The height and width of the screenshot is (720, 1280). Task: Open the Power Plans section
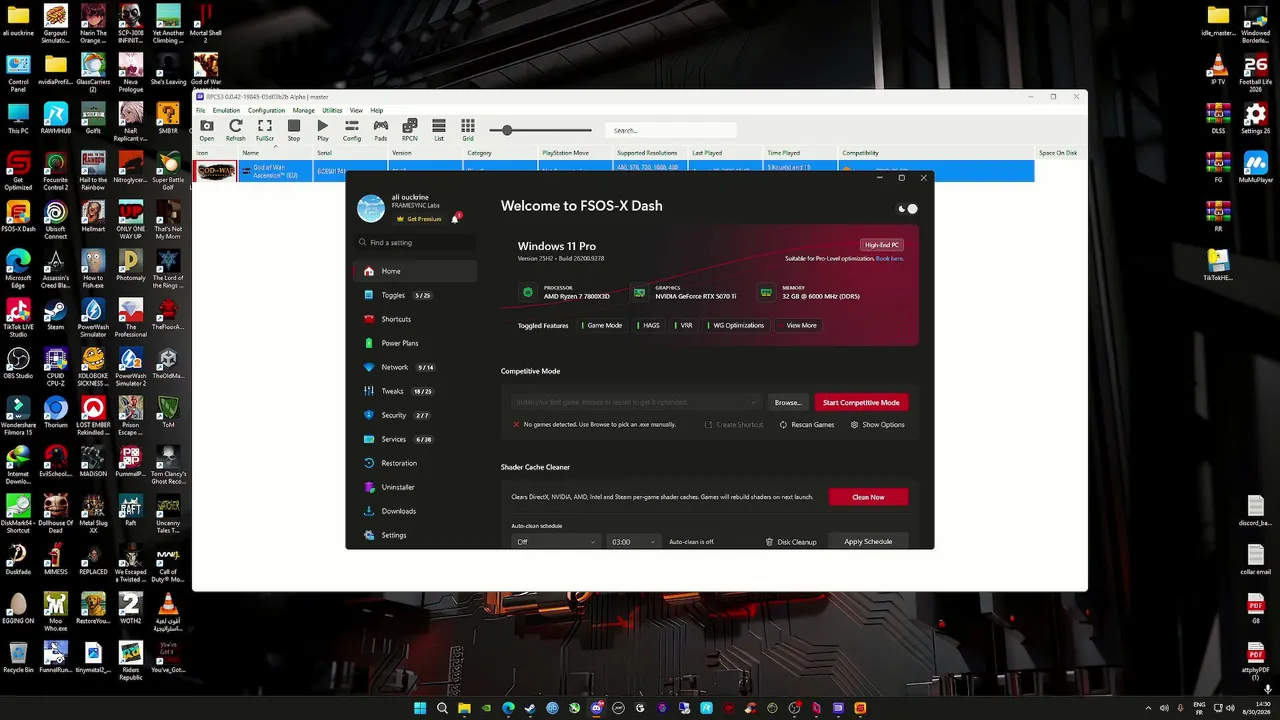tap(415, 343)
